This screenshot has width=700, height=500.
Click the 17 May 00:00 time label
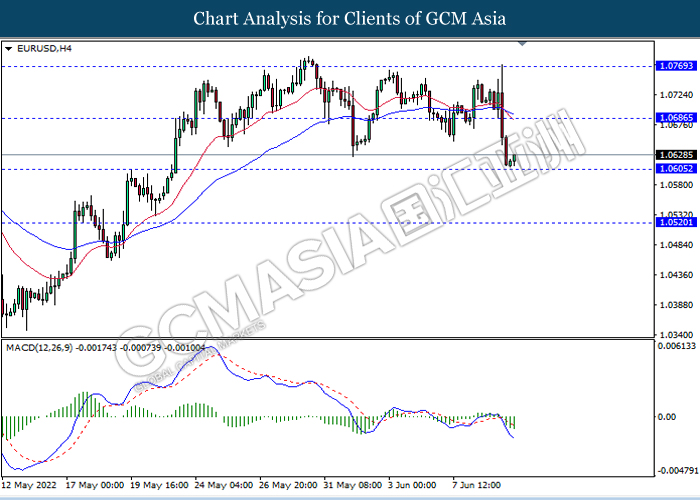tap(95, 485)
